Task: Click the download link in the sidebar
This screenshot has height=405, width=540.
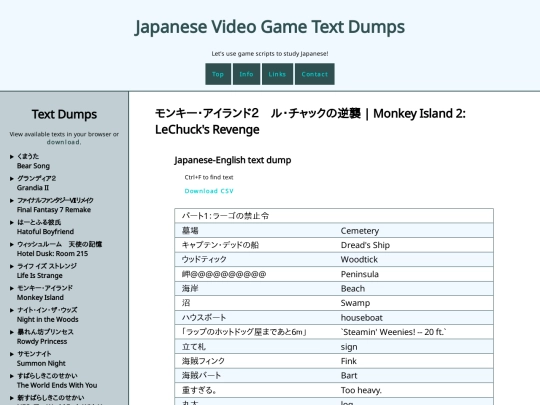Action: point(64,142)
